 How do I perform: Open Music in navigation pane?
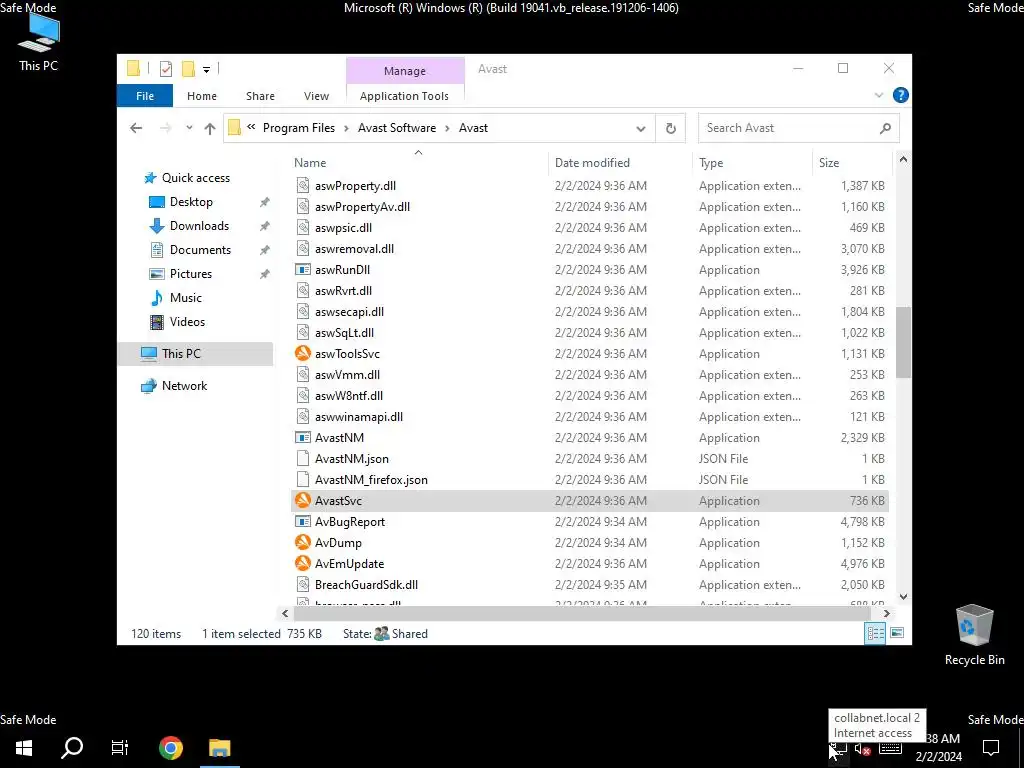[185, 298]
